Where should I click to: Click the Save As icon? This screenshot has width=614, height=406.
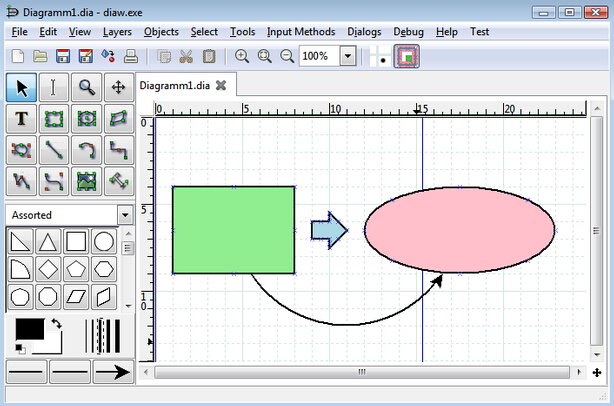pos(86,56)
